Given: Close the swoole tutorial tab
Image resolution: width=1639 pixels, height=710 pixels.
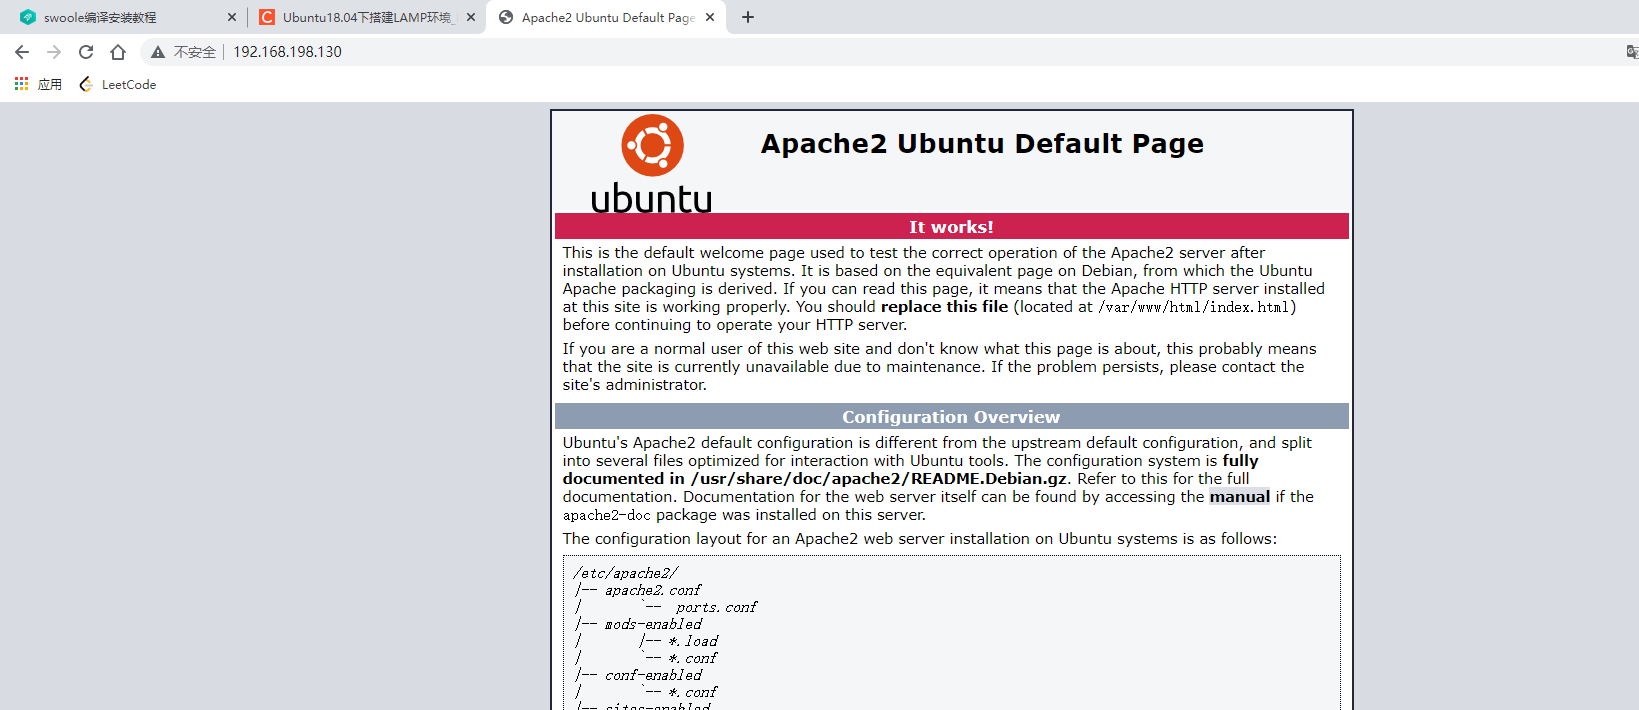Looking at the screenshot, I should pos(232,17).
